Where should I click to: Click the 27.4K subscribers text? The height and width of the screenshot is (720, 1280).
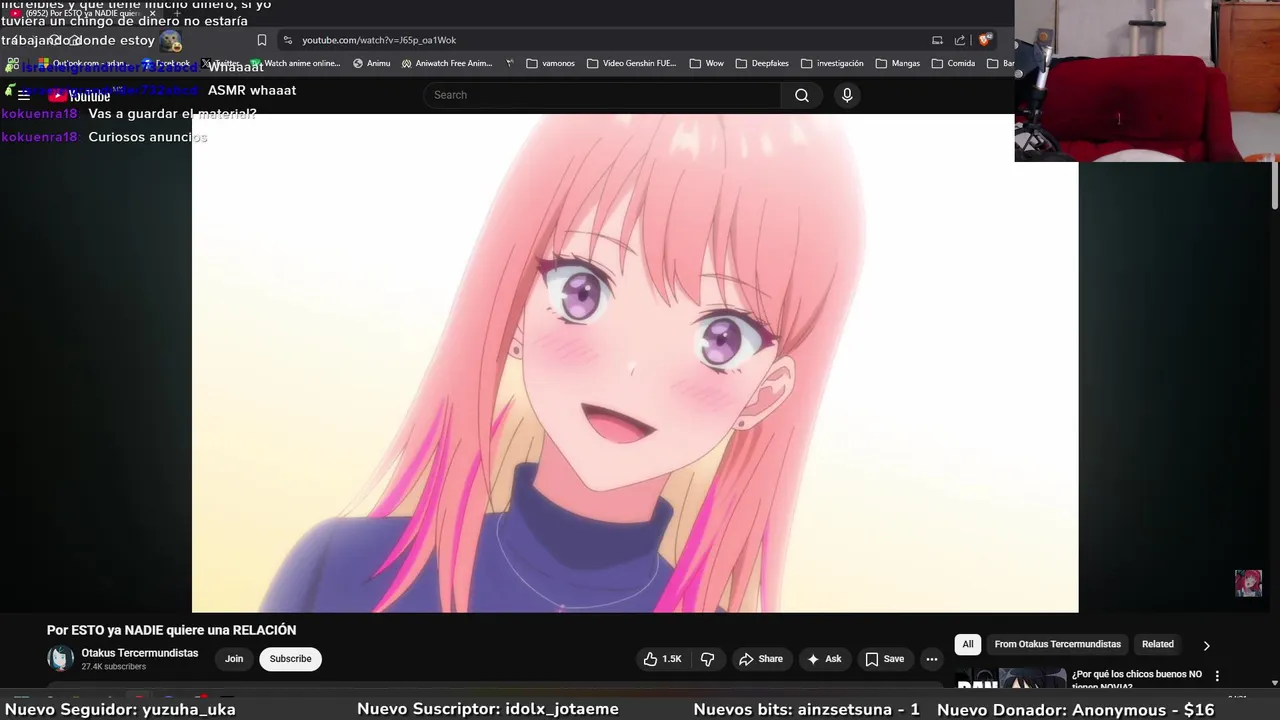(114, 667)
